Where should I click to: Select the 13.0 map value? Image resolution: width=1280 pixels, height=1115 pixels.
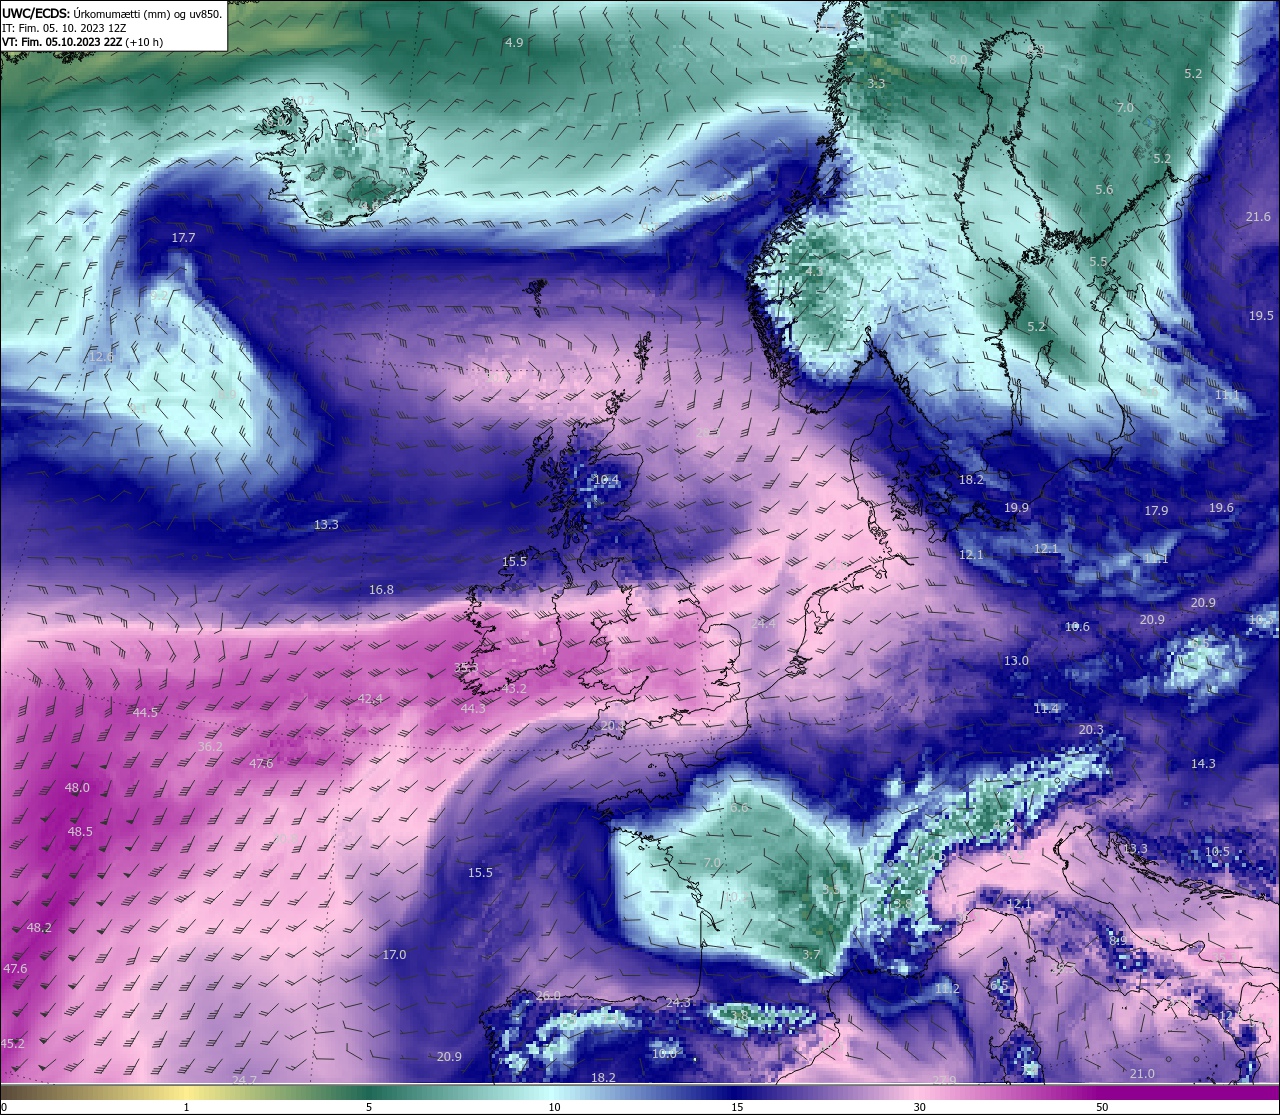point(1016,661)
